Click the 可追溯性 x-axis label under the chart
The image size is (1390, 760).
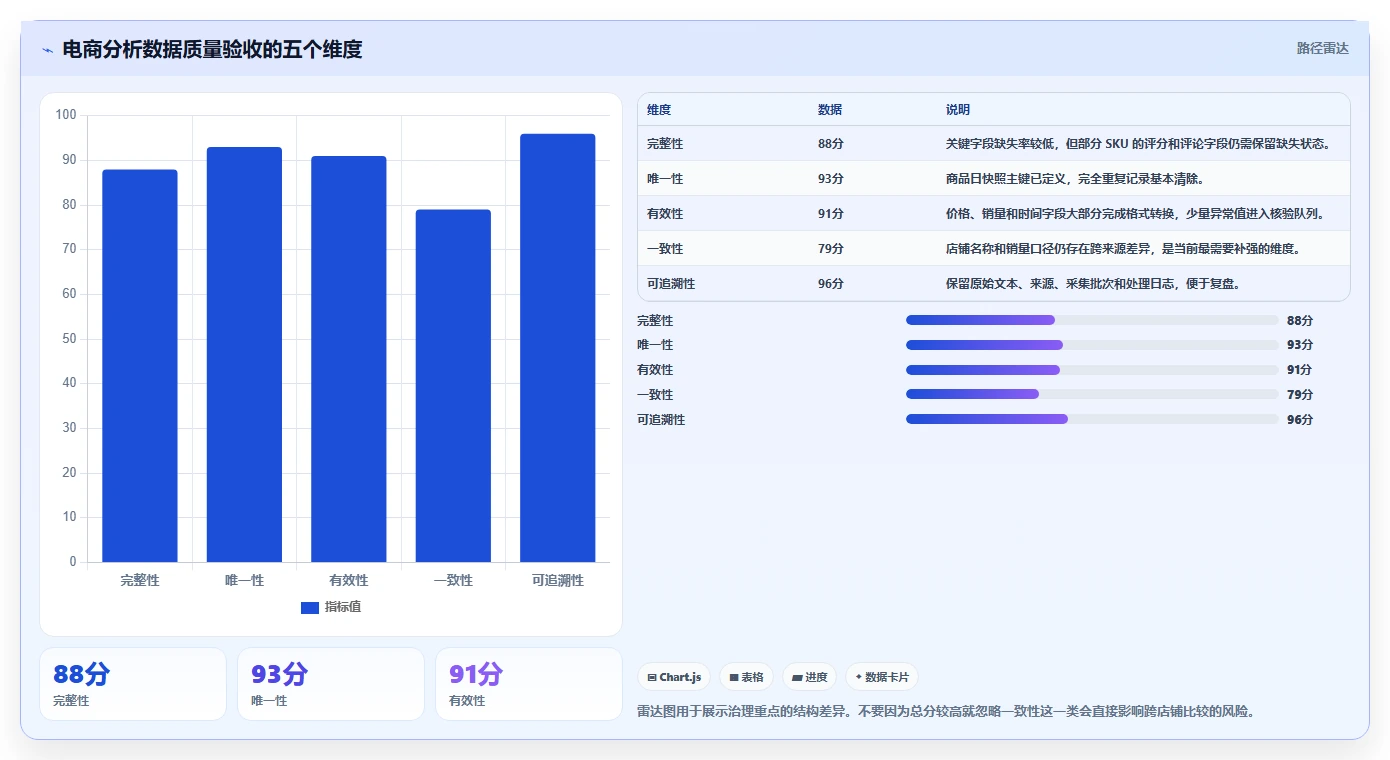(558, 580)
